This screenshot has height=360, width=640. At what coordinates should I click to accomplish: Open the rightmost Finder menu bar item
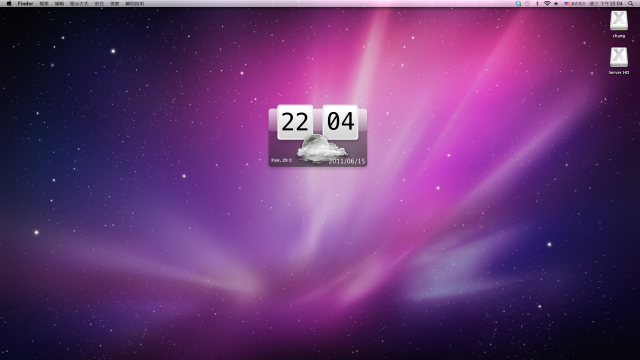click(x=135, y=3)
